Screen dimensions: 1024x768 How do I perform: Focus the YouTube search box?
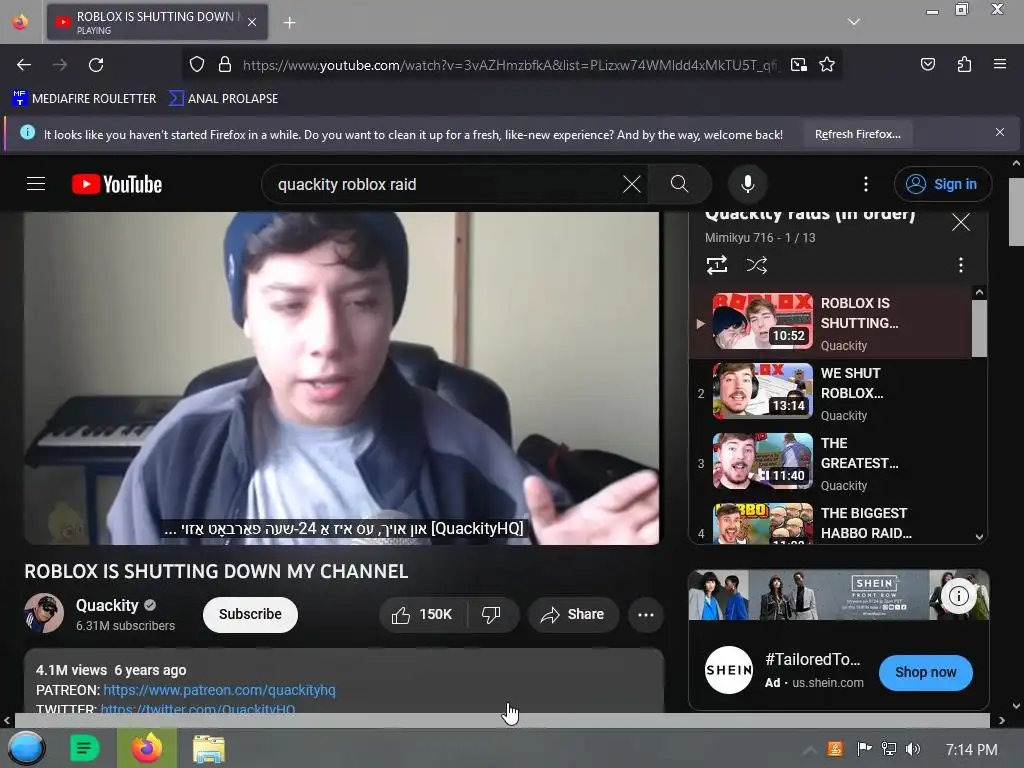[x=444, y=184]
